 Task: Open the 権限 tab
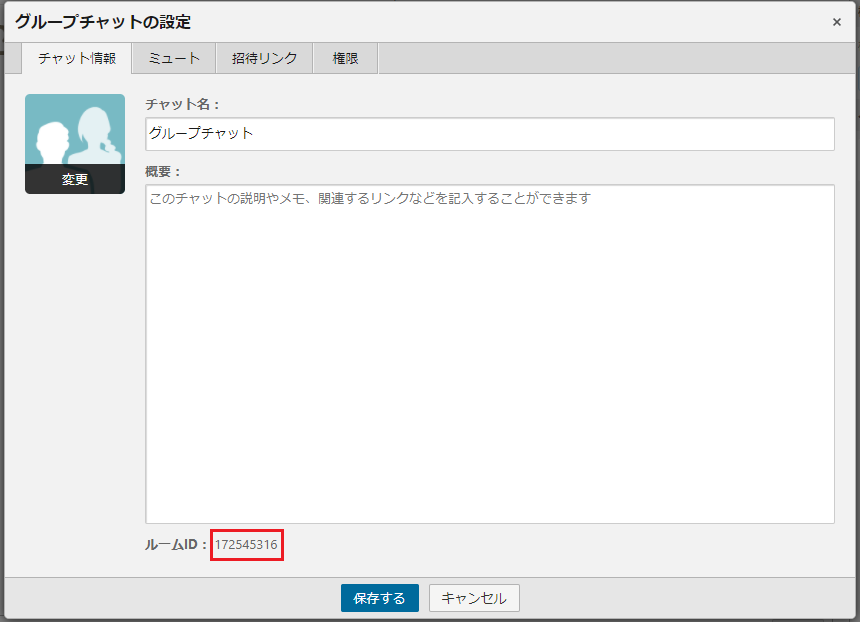point(345,58)
